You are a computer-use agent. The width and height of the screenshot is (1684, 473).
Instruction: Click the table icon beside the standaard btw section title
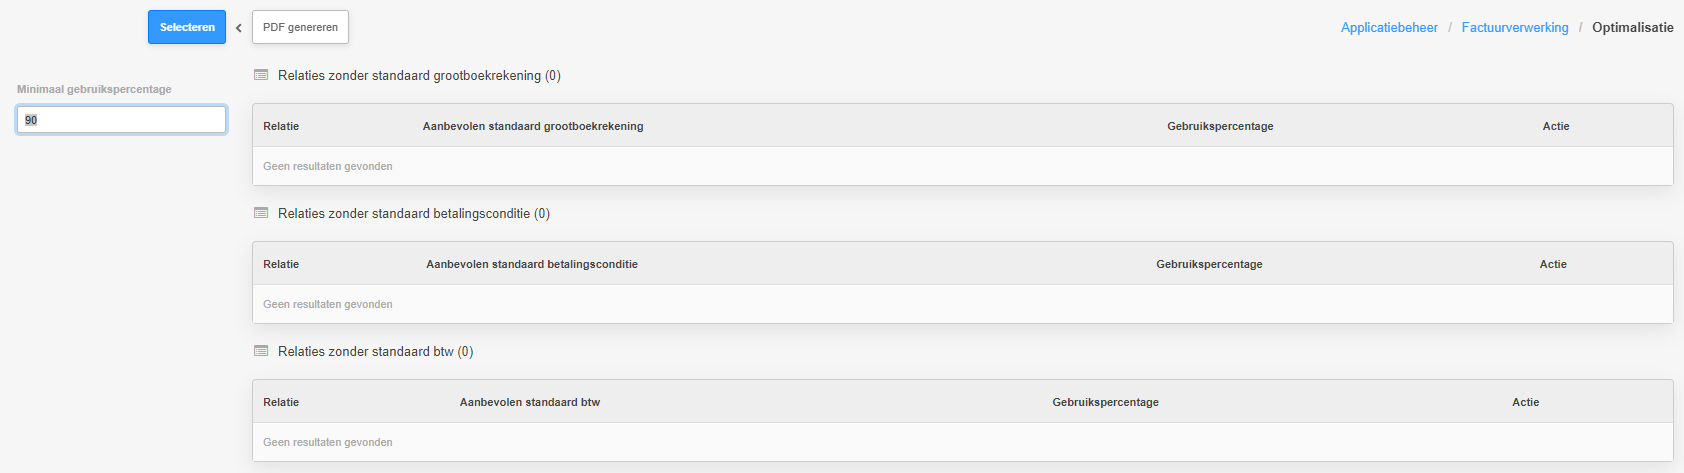coord(261,351)
